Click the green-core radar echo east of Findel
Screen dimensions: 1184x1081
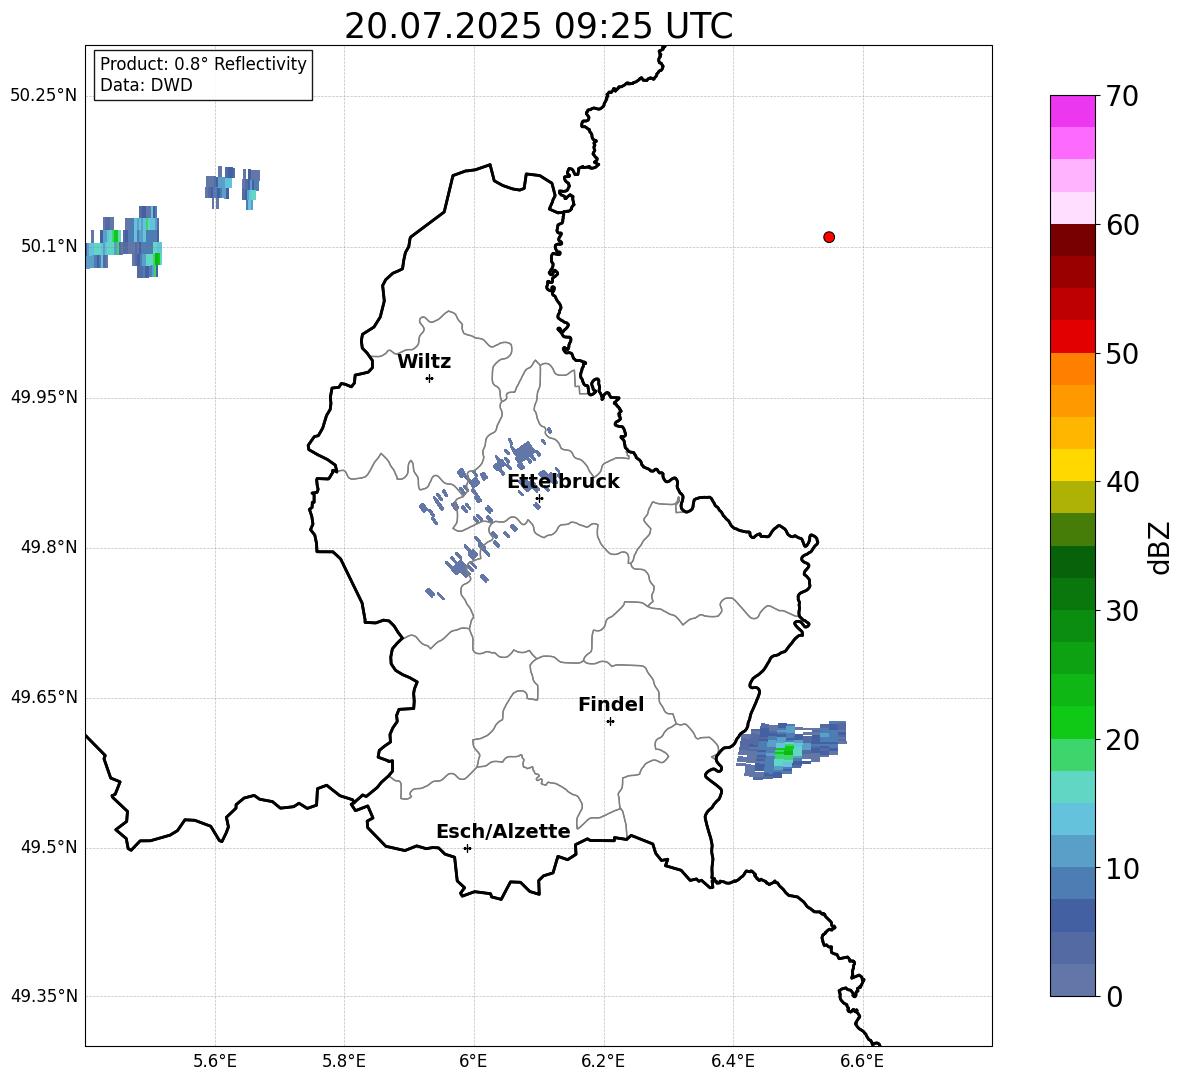[x=791, y=750]
